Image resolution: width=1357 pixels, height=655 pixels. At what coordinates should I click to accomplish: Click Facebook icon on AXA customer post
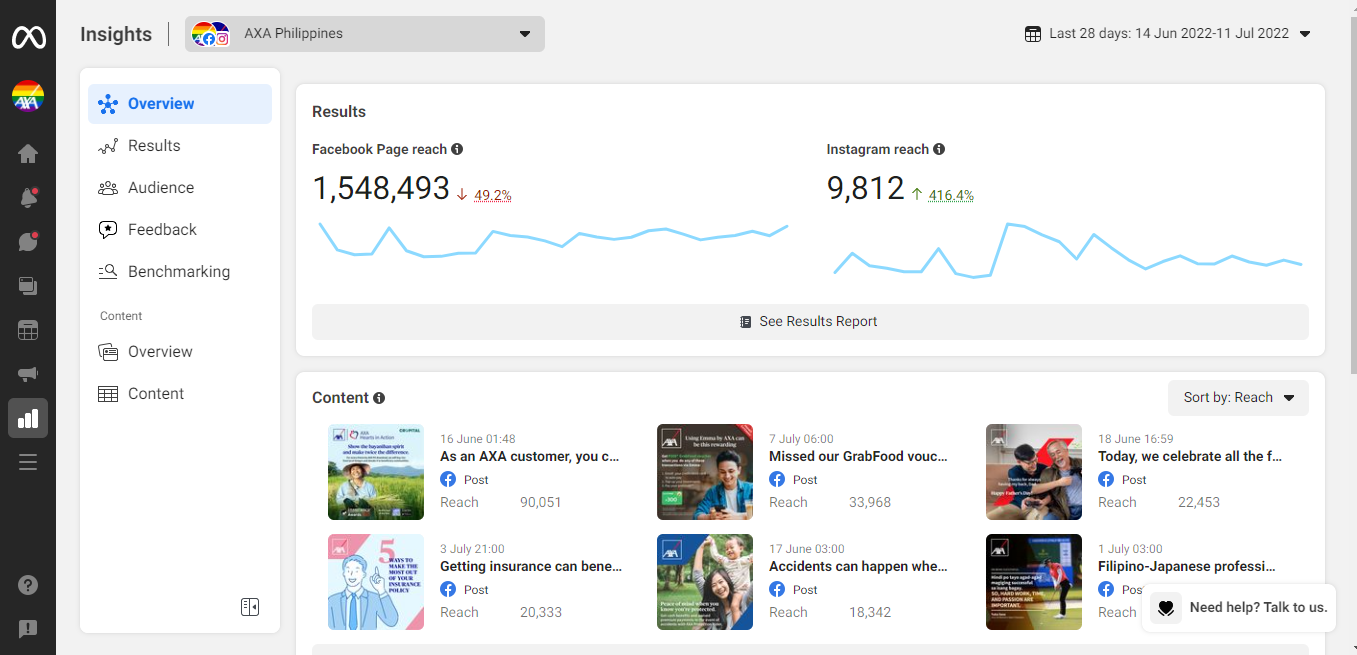coord(448,480)
